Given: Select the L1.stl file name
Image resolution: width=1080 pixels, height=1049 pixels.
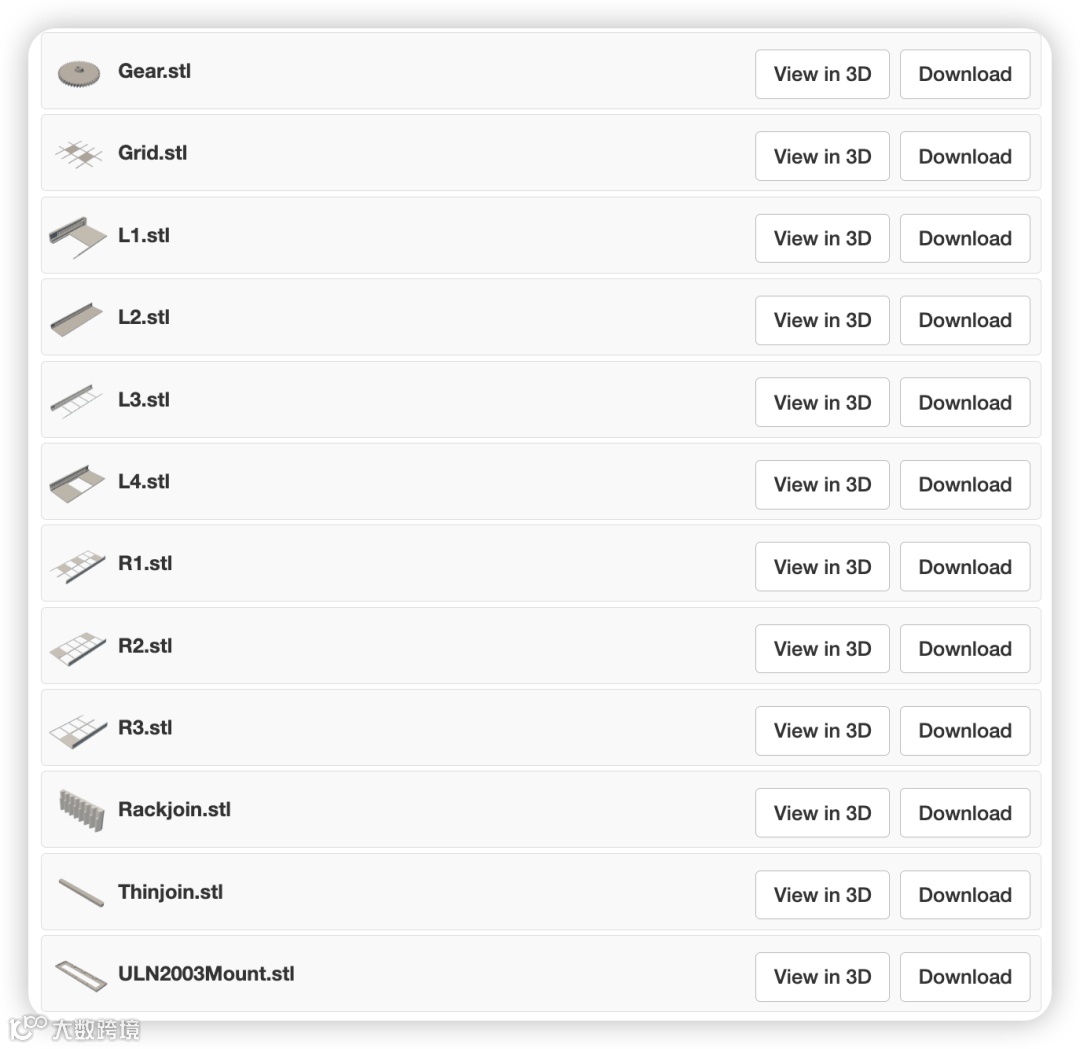Looking at the screenshot, I should (144, 236).
